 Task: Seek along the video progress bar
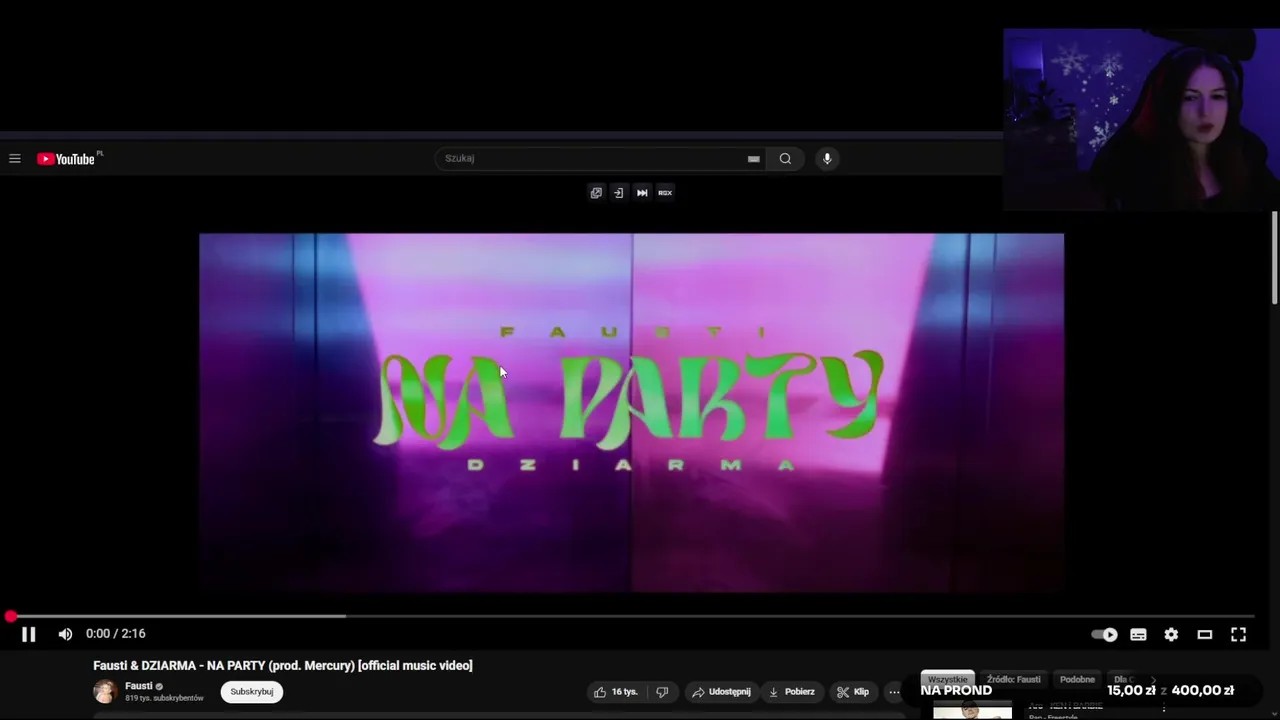632,617
